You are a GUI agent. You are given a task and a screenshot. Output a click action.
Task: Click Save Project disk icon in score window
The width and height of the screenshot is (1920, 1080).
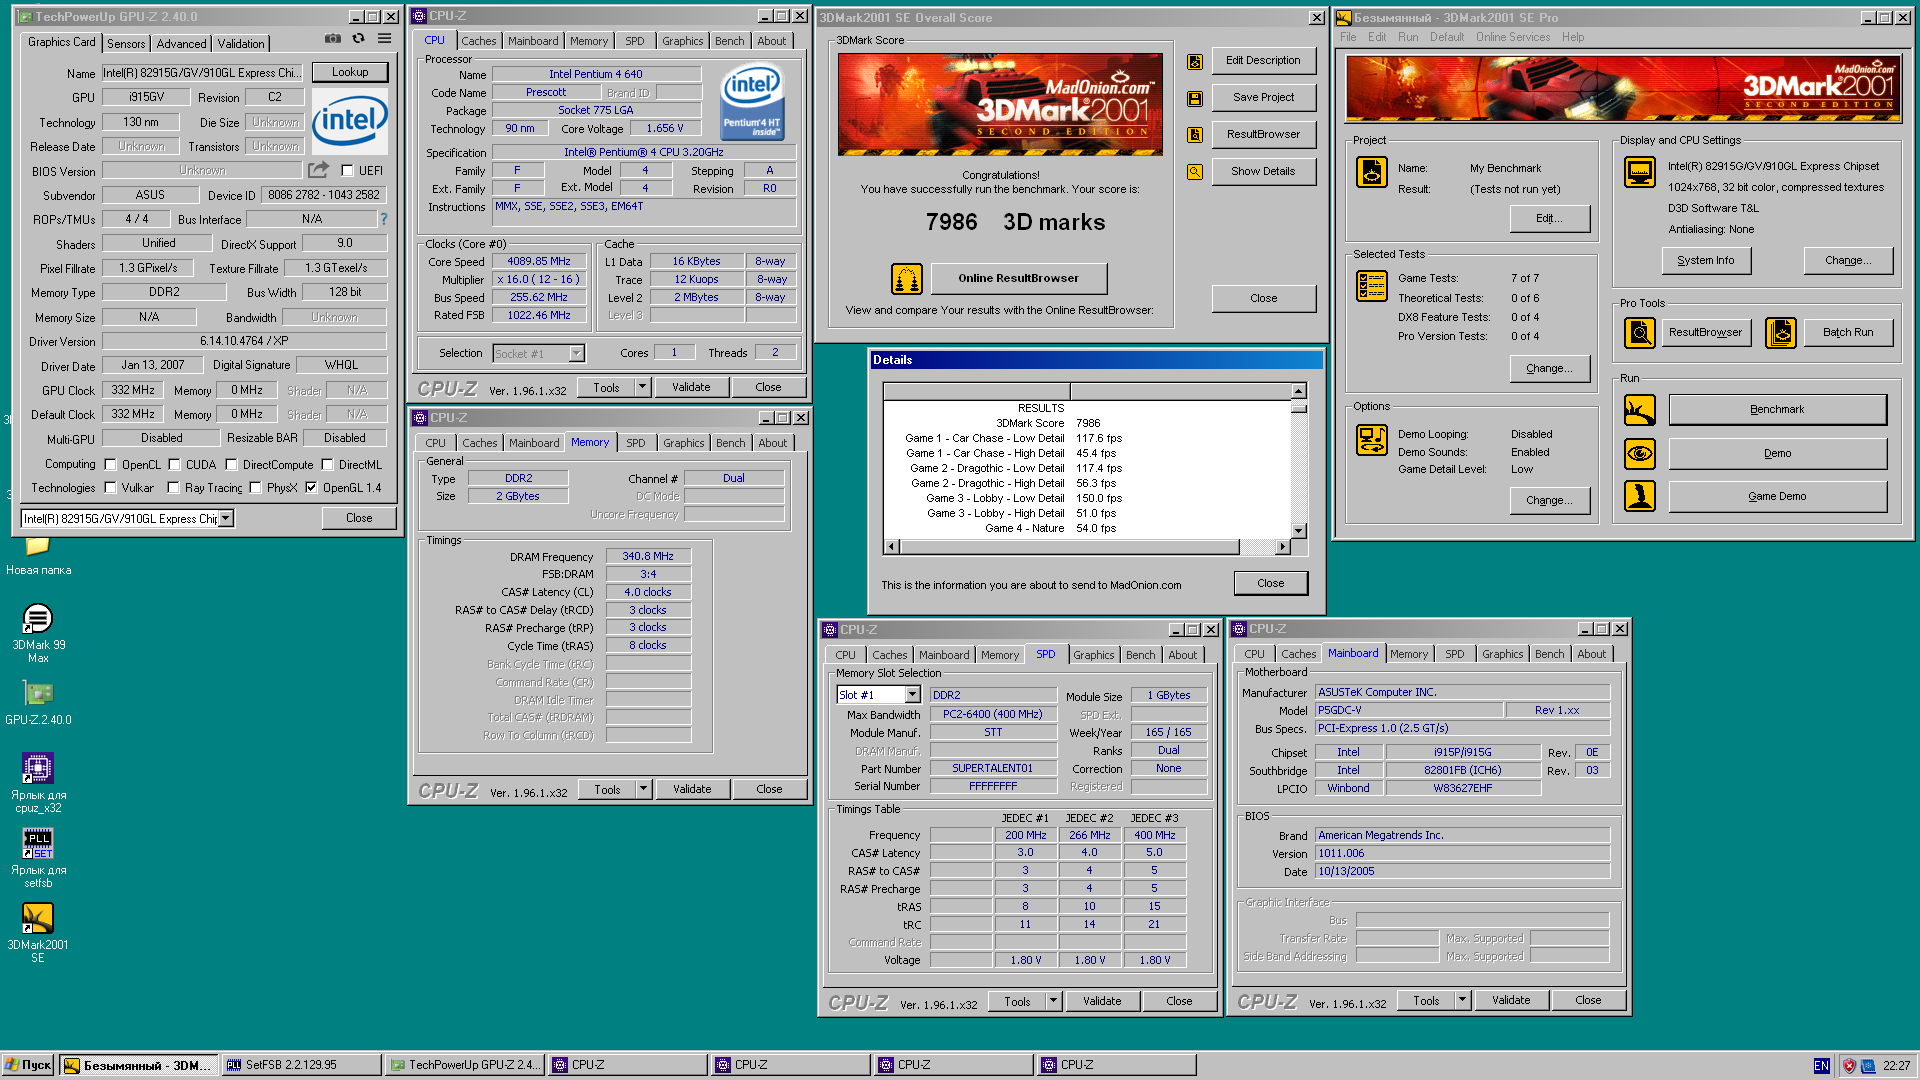1194,99
